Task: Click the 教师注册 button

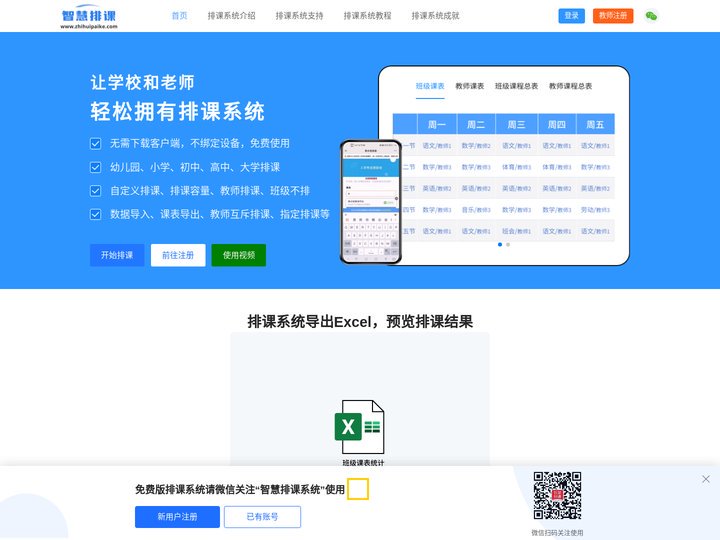Action: (613, 16)
